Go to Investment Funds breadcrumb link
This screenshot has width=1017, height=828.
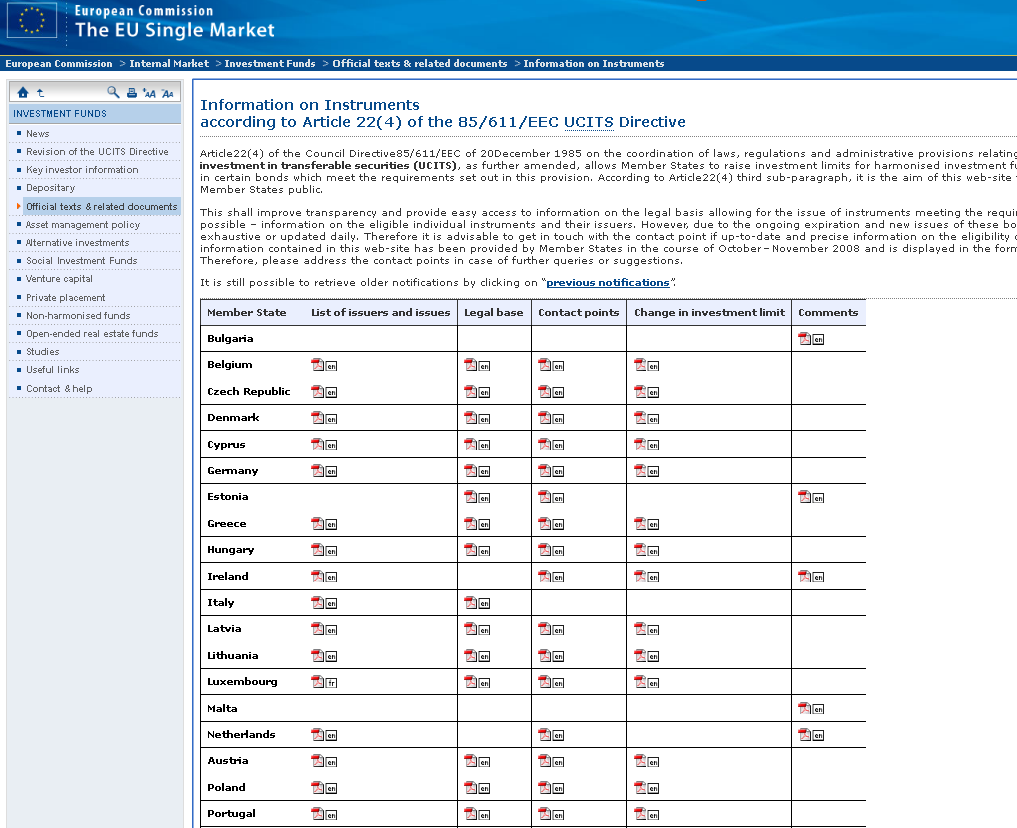pos(270,64)
